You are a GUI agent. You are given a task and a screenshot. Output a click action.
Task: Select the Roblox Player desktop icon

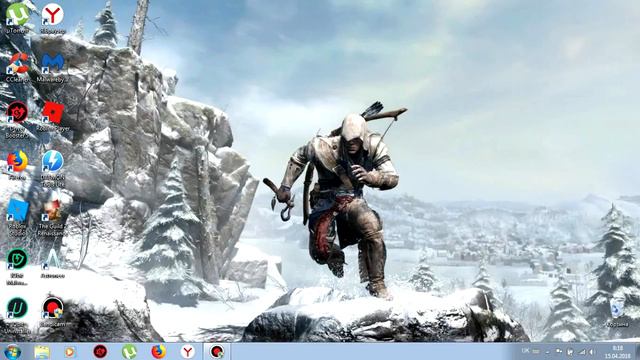53,116
